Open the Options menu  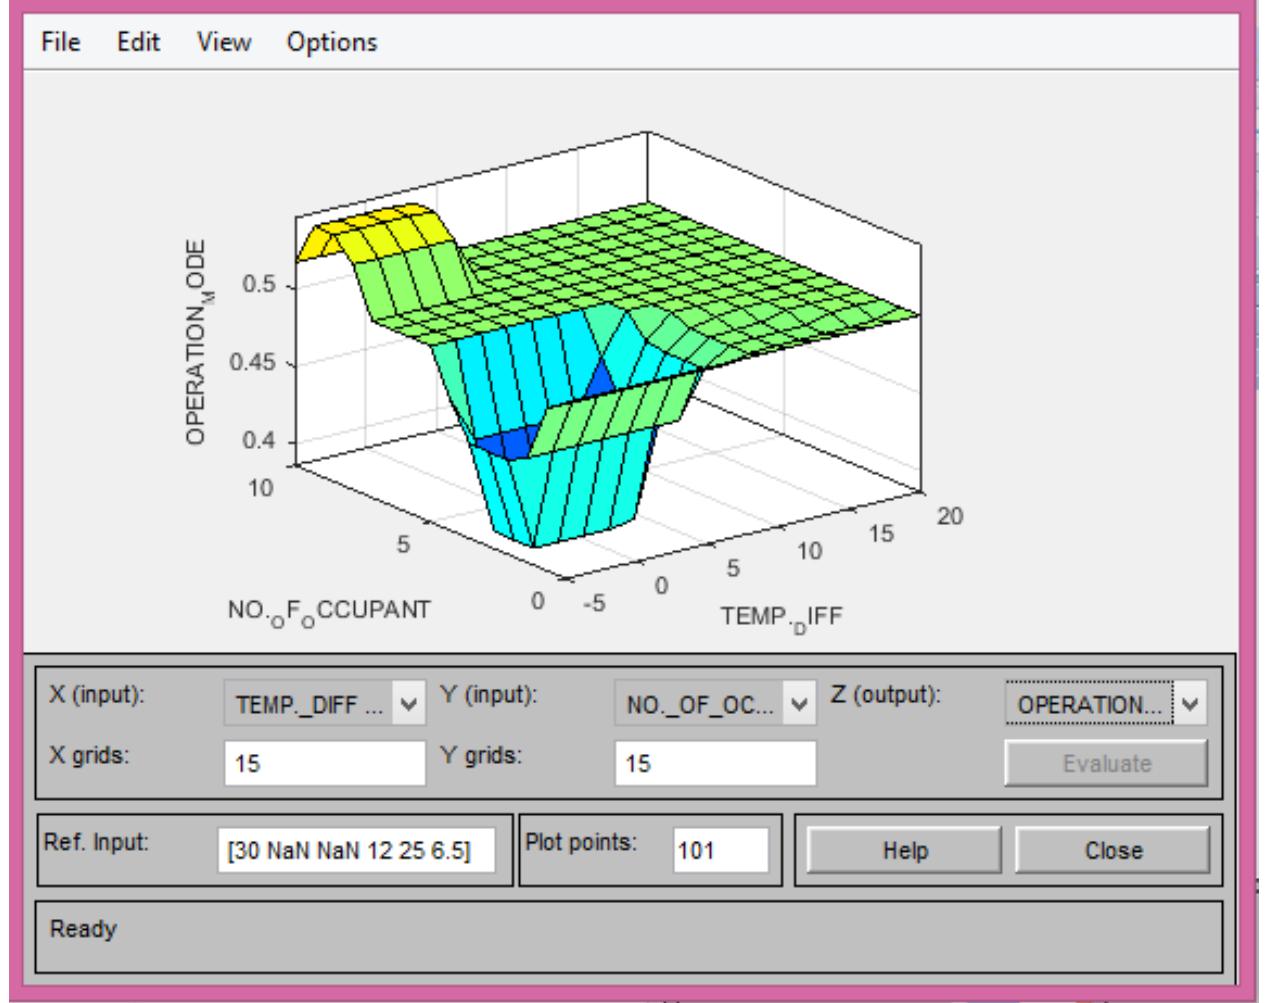[332, 42]
